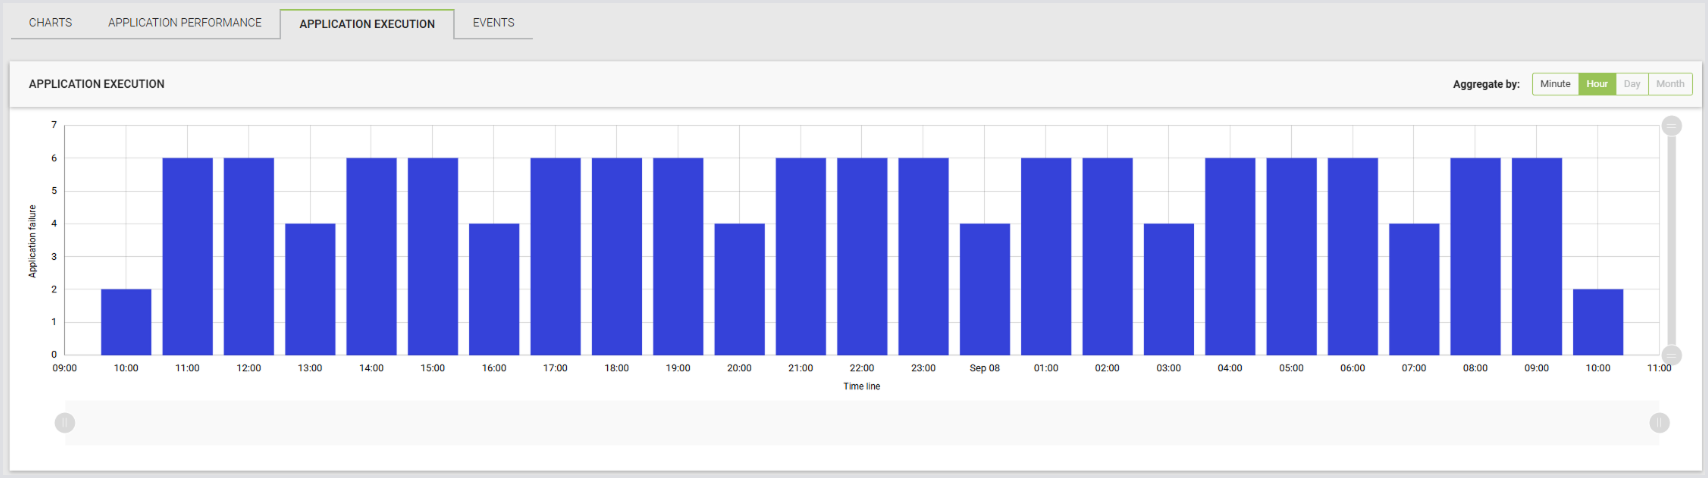Image resolution: width=1708 pixels, height=478 pixels.
Task: Click the vertical zoom slider bottom handle
Action: [x=1671, y=355]
